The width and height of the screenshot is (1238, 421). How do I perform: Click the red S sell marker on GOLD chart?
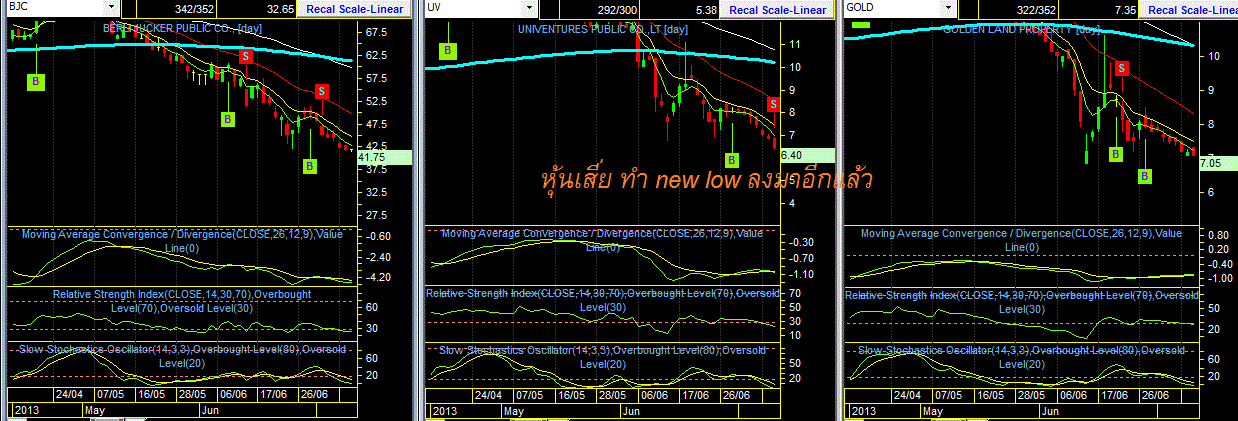pyautogui.click(x=1123, y=68)
